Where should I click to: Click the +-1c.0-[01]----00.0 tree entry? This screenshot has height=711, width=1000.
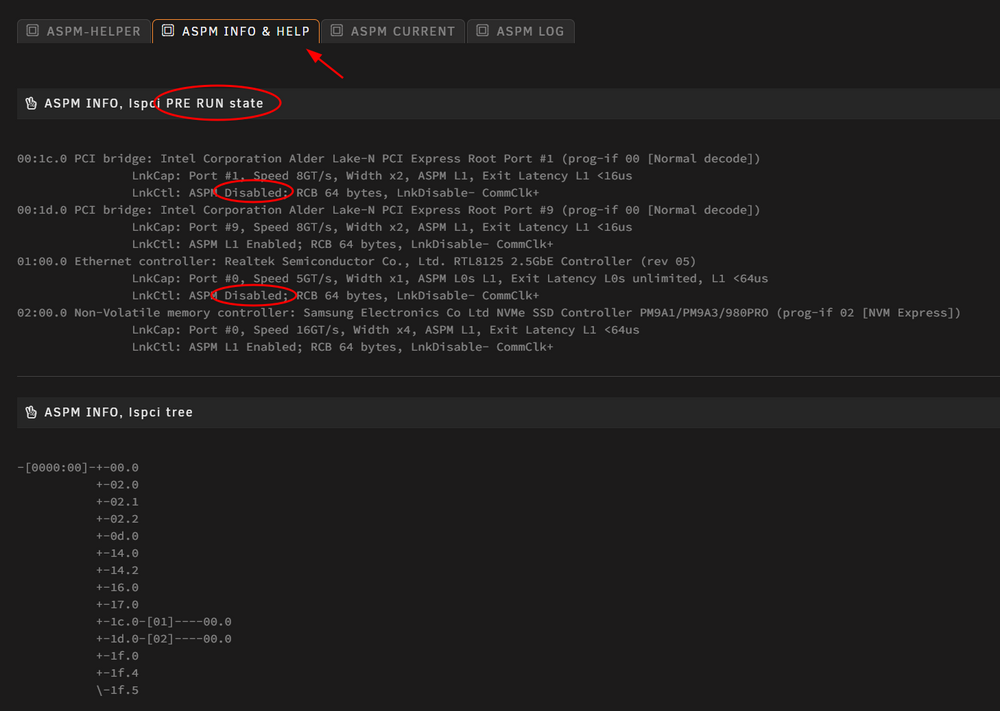164,622
